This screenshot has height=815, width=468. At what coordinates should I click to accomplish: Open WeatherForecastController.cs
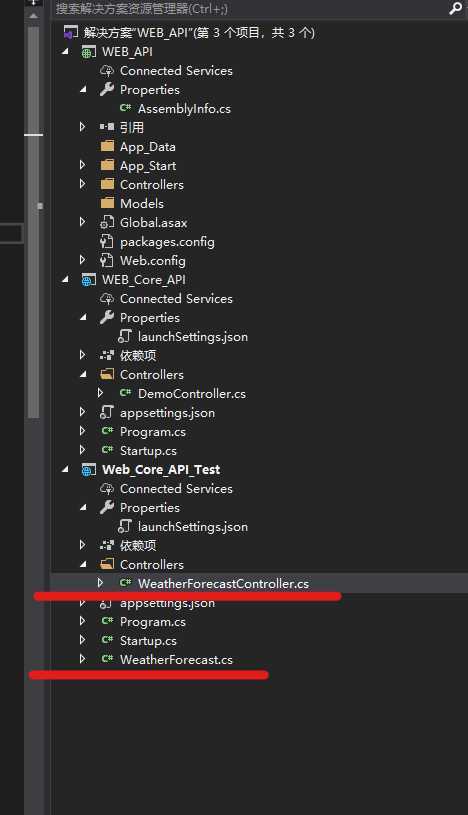pos(224,584)
